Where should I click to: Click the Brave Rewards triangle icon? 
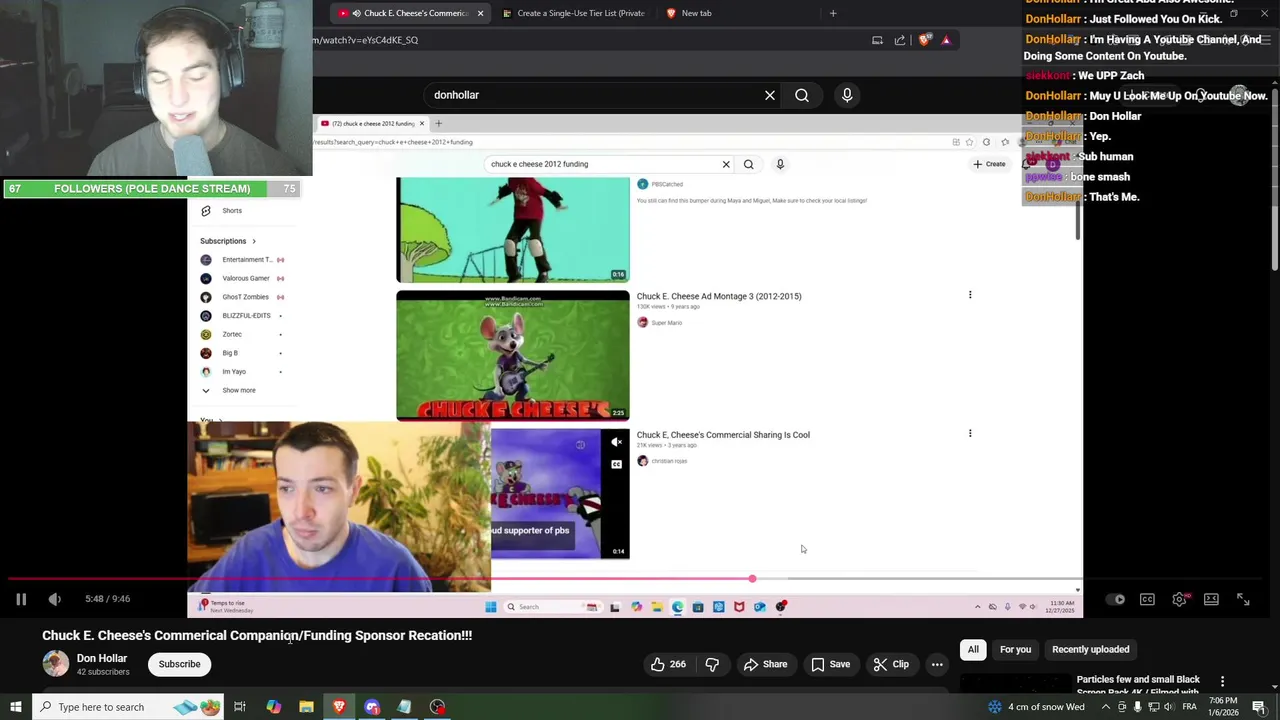[946, 40]
